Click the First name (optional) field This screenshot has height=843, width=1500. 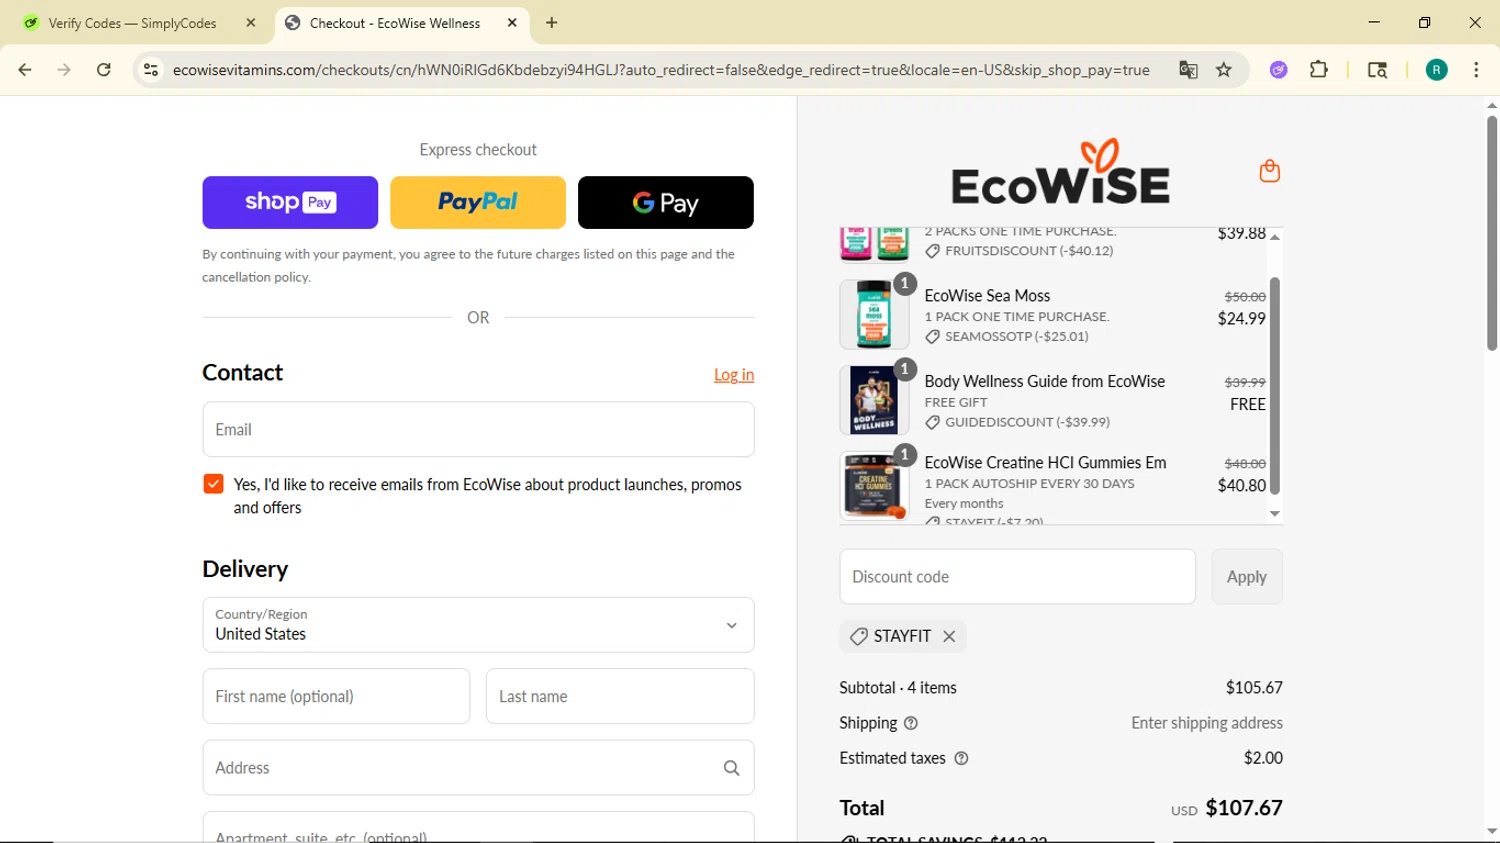336,697
